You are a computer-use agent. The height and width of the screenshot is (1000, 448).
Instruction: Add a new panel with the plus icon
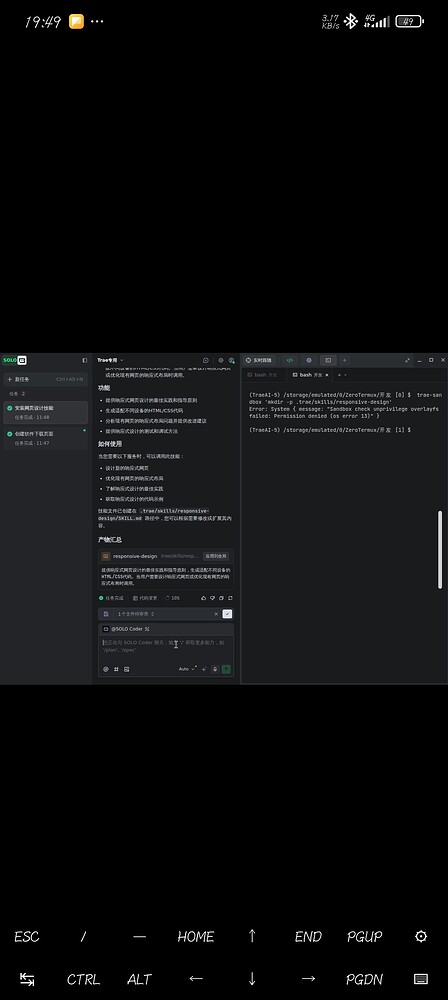click(345, 360)
